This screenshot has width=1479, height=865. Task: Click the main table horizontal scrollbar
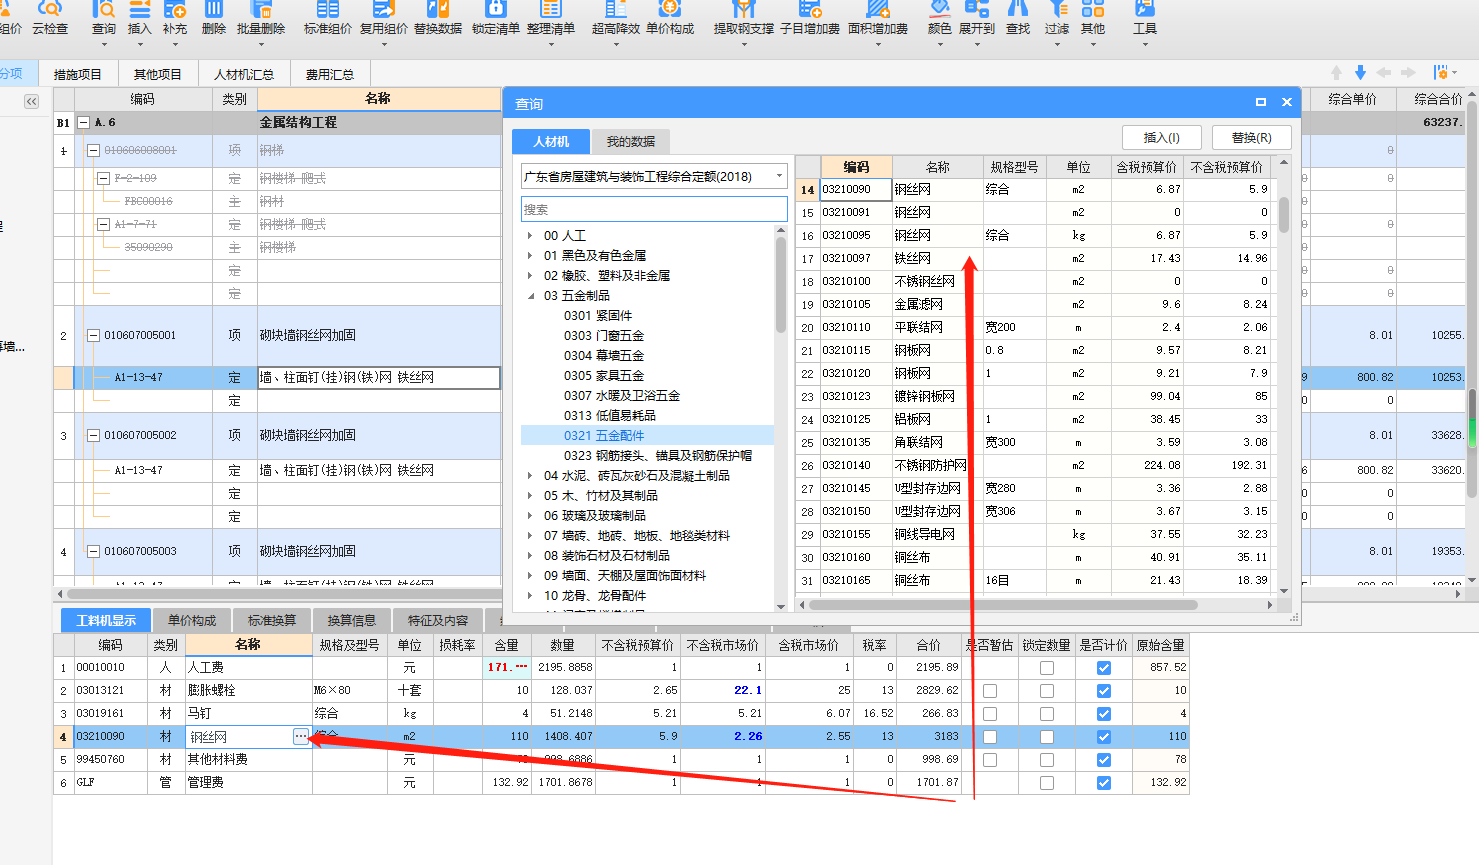coord(285,593)
